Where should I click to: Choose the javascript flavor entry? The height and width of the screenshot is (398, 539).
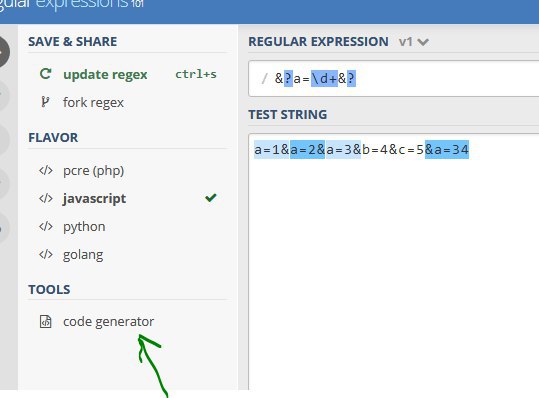128,198
